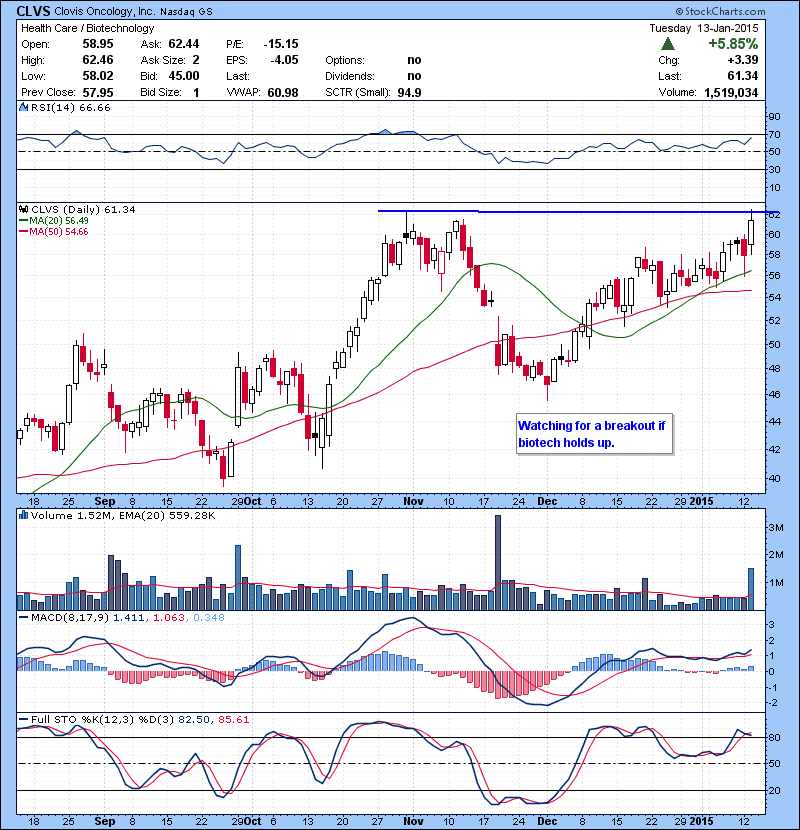Click the MACD signal value 1.063
Image resolution: width=800 pixels, height=830 pixels.
pyautogui.click(x=169, y=617)
